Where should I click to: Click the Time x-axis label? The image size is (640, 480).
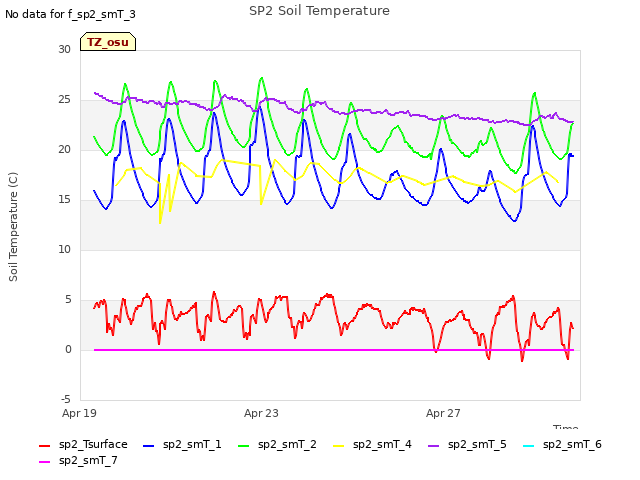click(x=566, y=427)
